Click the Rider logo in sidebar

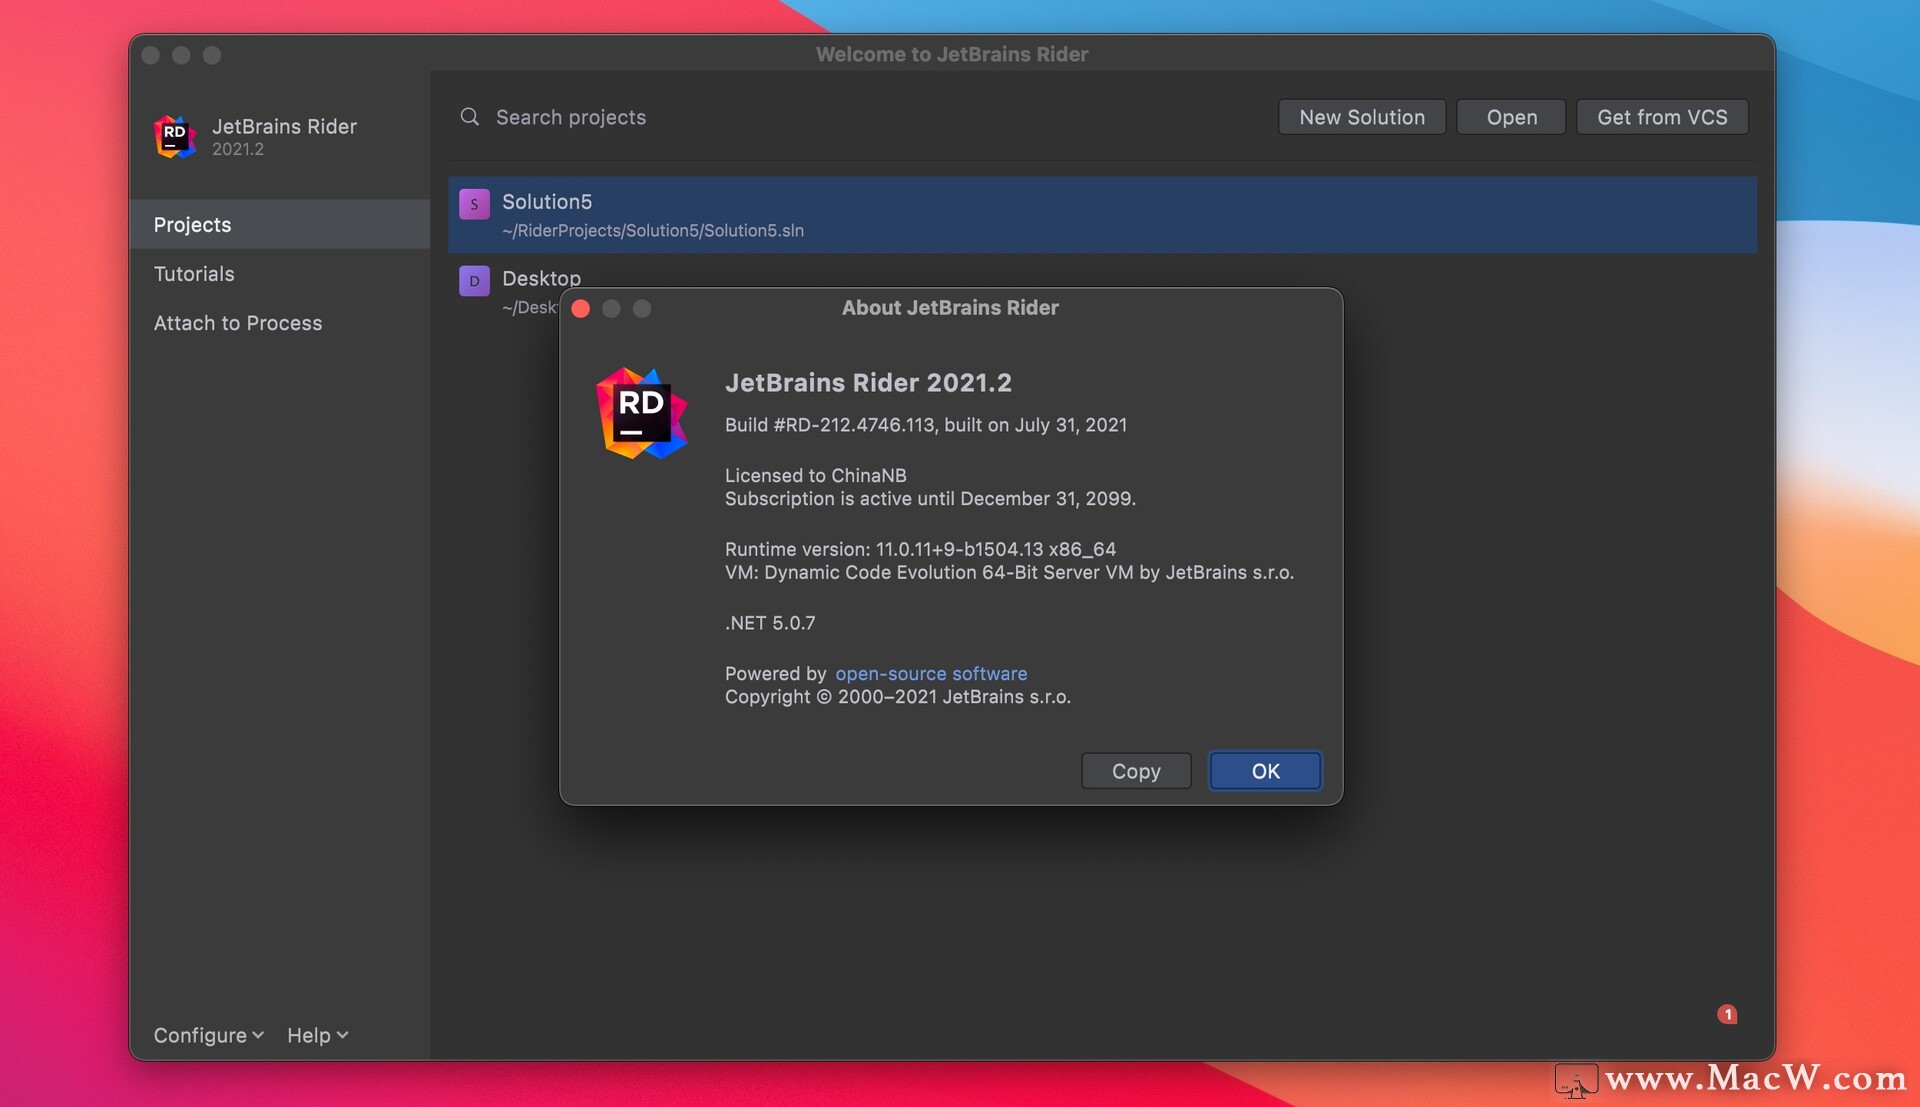(175, 136)
